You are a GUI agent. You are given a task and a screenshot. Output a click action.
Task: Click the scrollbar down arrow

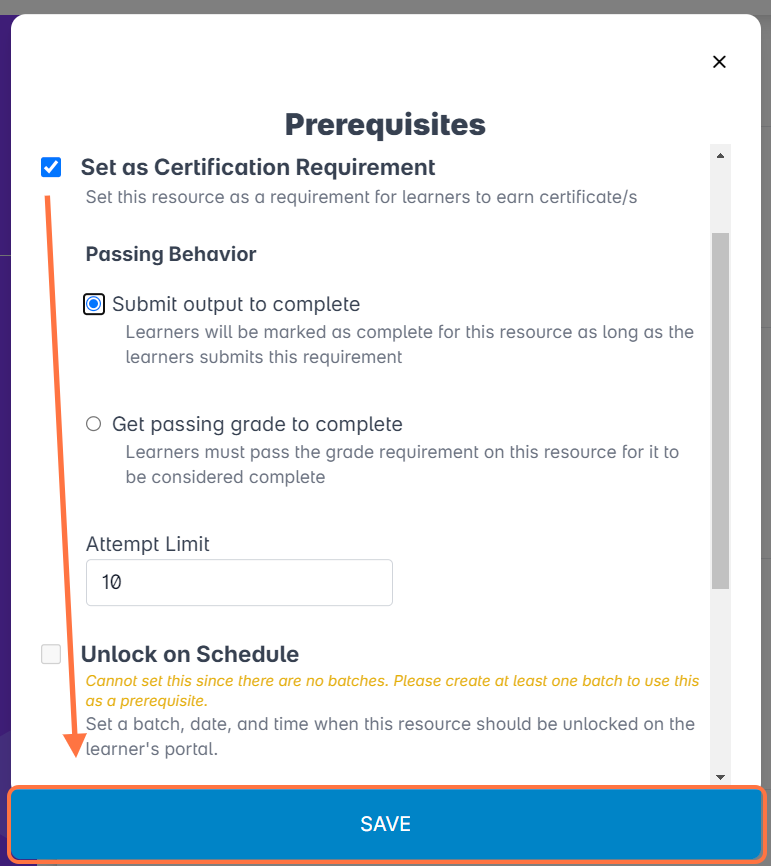(x=720, y=777)
